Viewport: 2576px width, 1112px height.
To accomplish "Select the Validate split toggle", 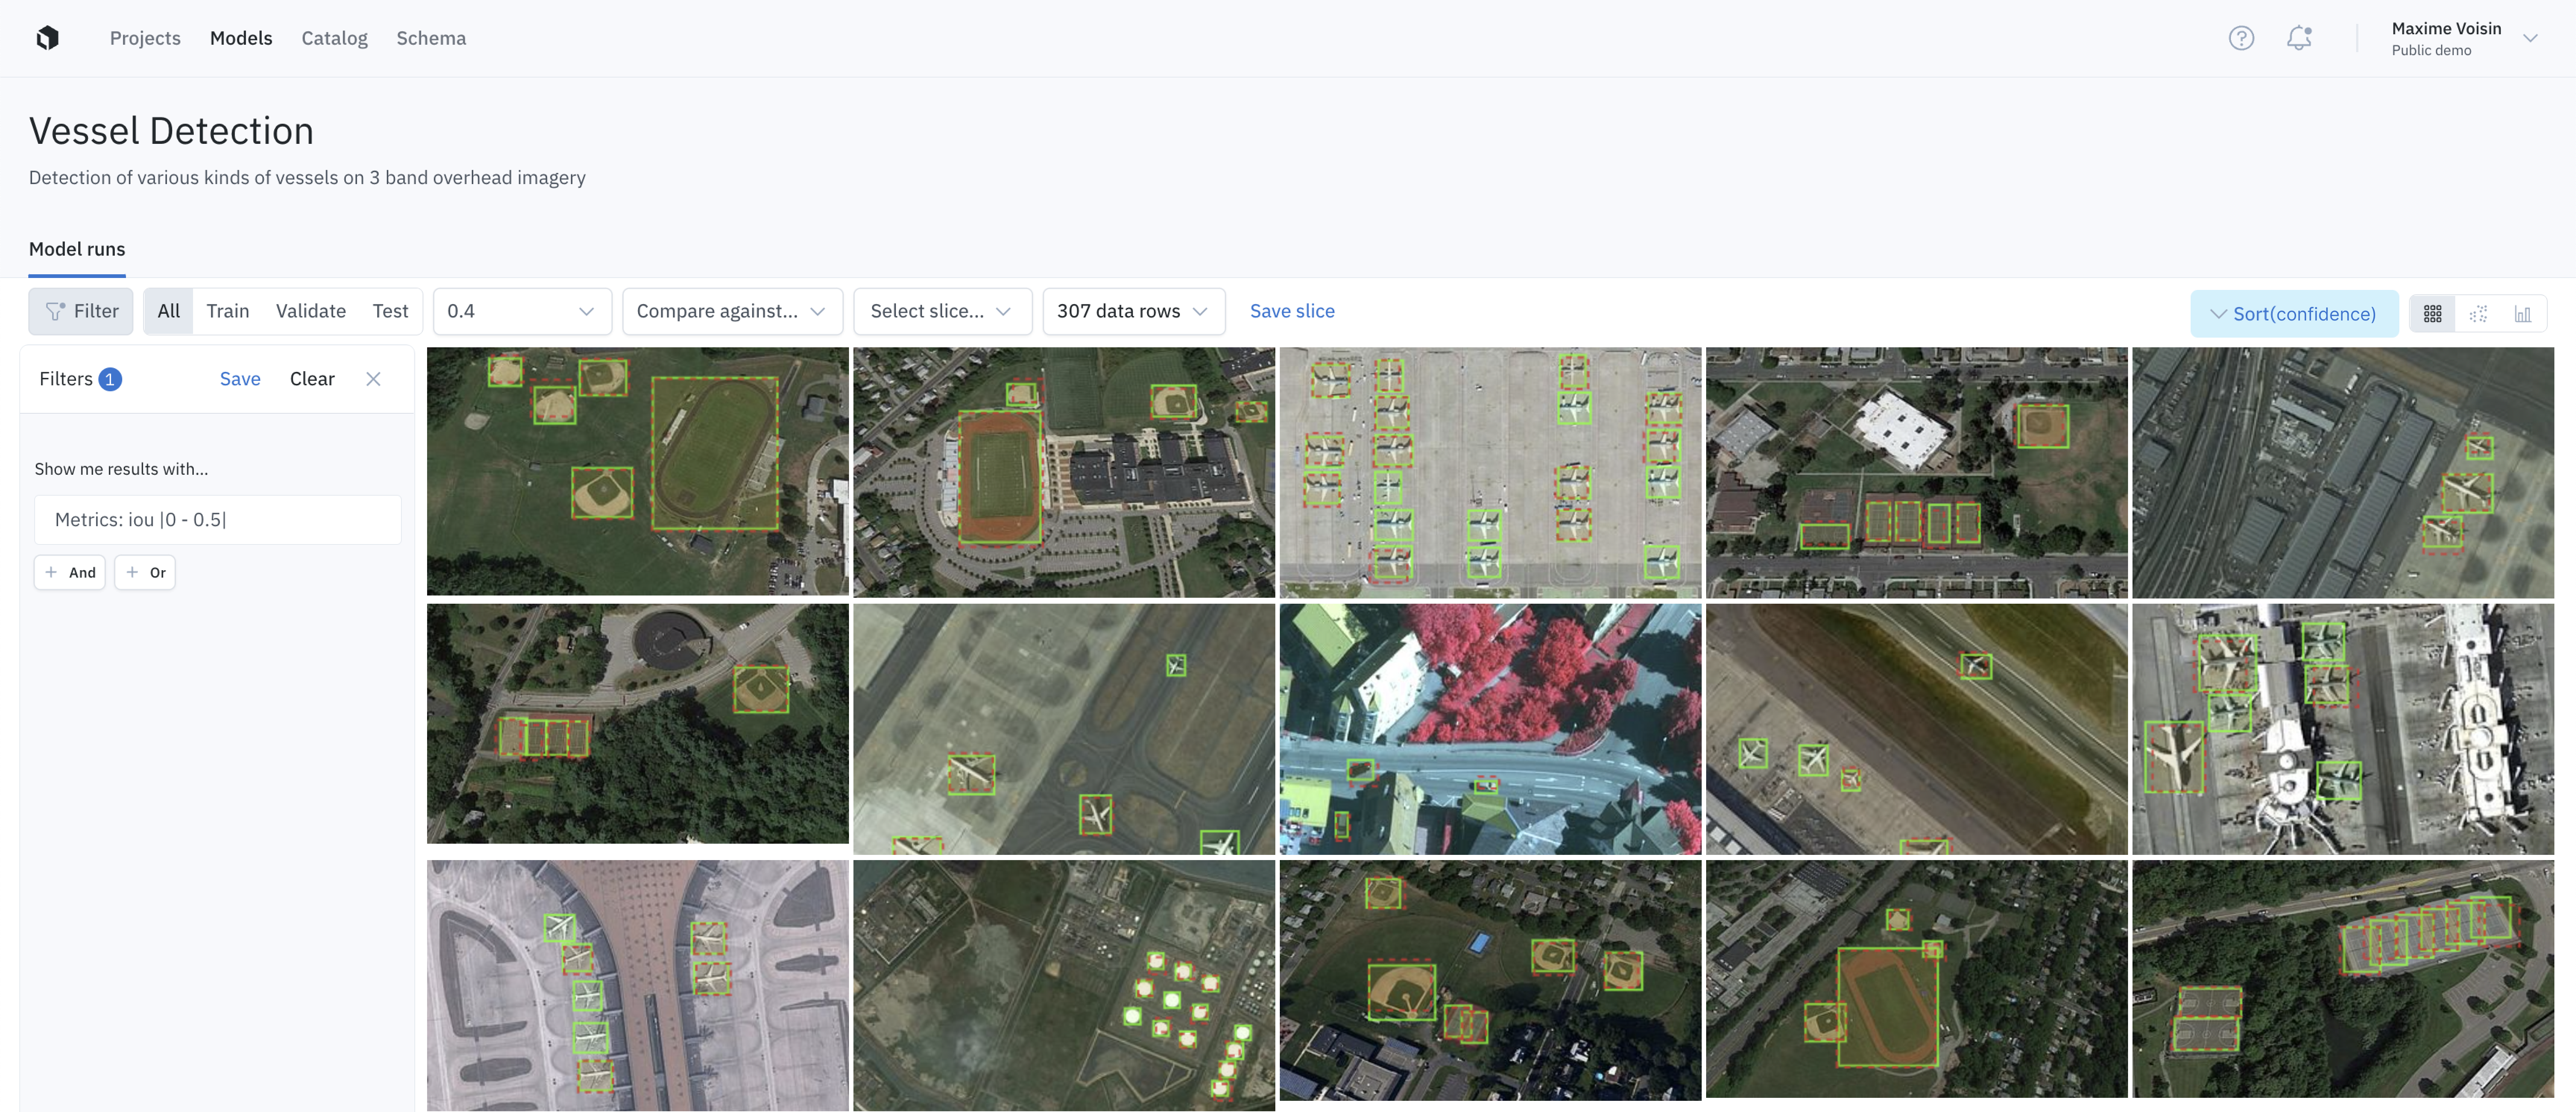I will (x=310, y=311).
